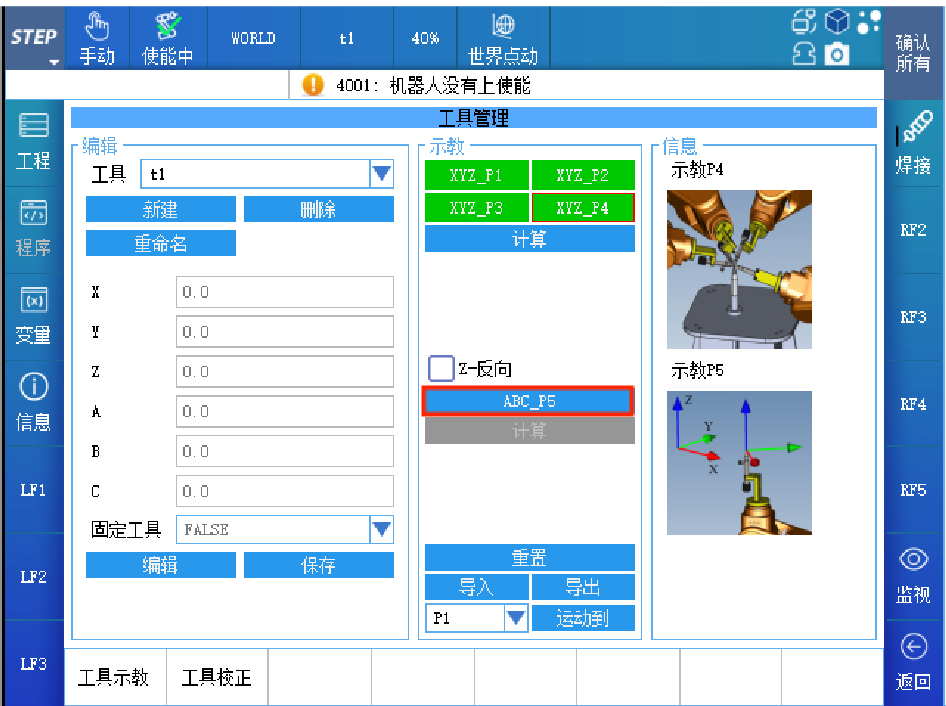Open the 固定工具 FALSE dropdown
The image size is (946, 706).
[x=381, y=530]
